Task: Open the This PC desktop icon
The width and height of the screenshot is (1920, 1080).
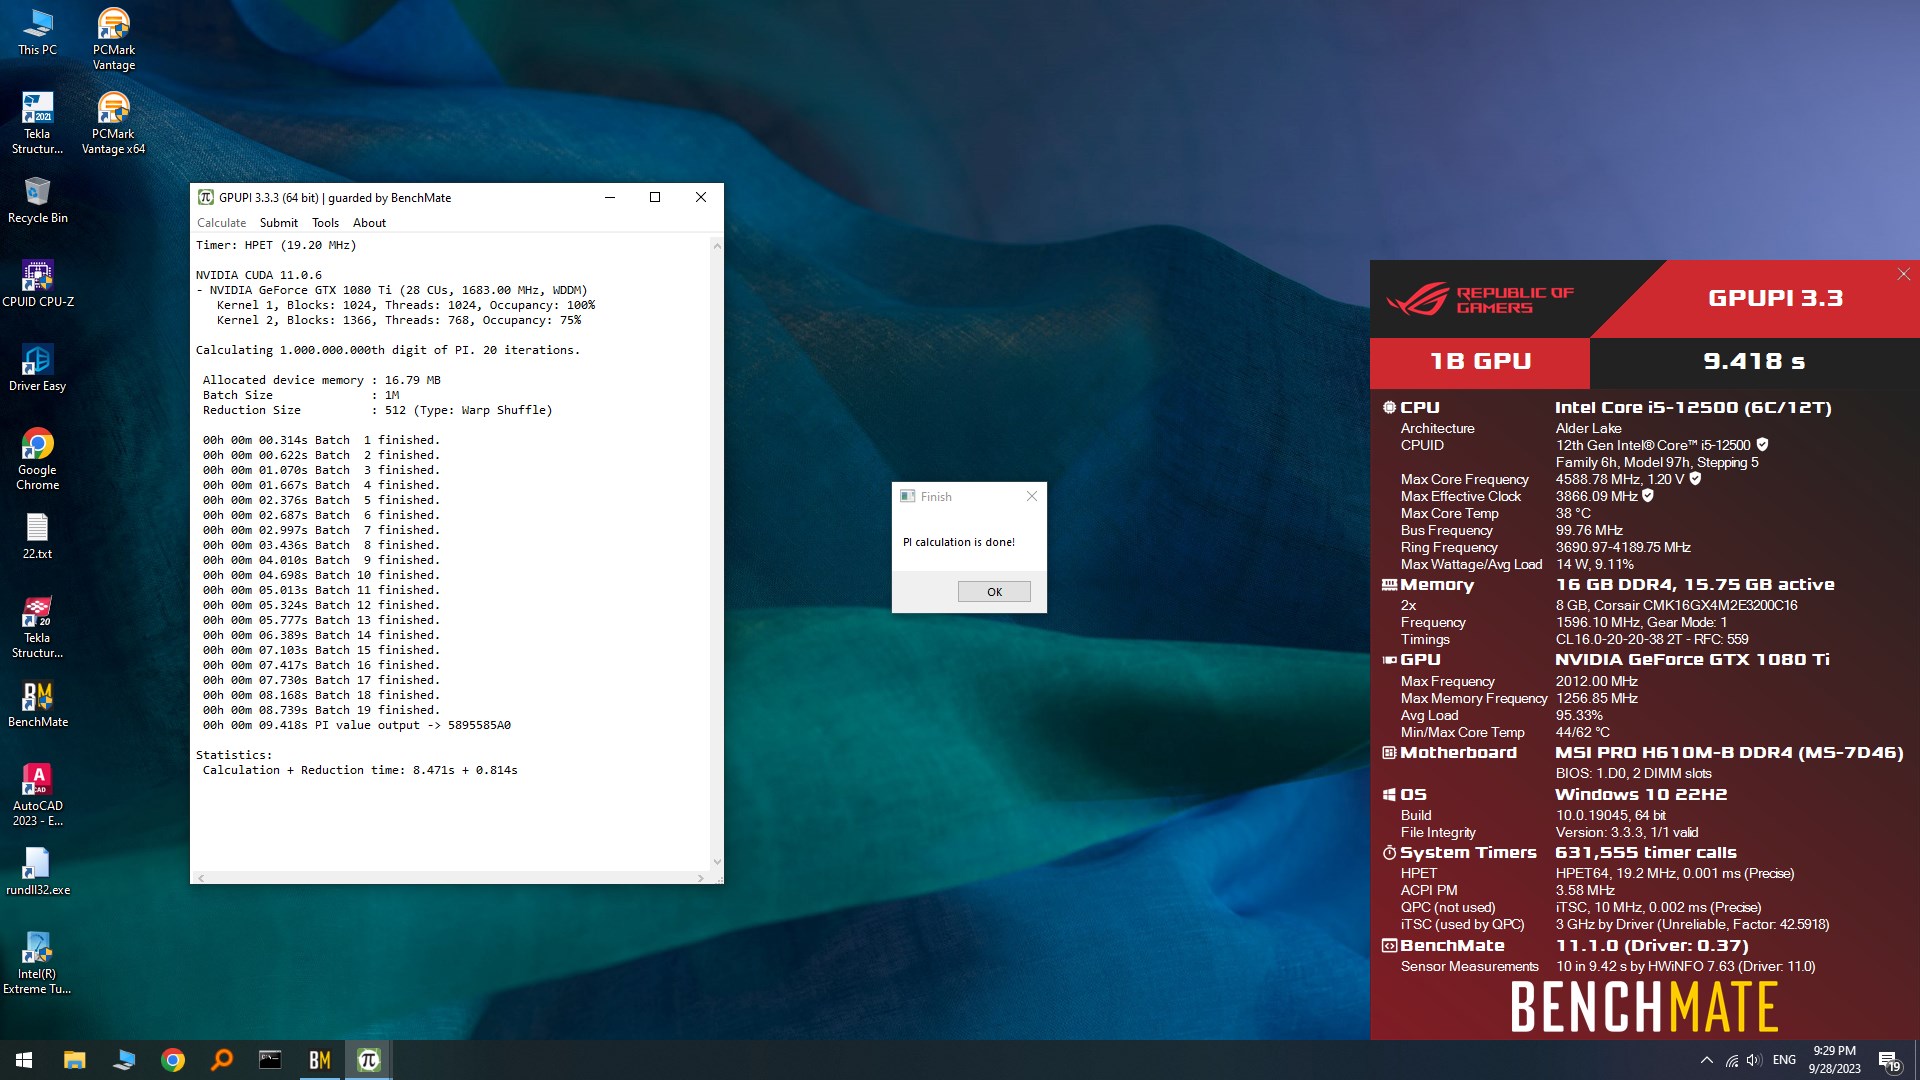Action: (37, 32)
